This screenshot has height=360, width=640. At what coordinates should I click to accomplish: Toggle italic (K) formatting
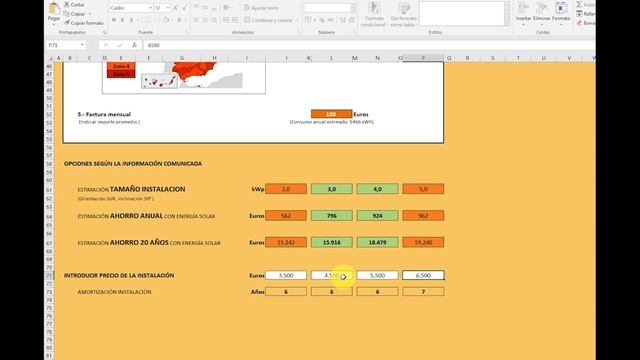122,20
